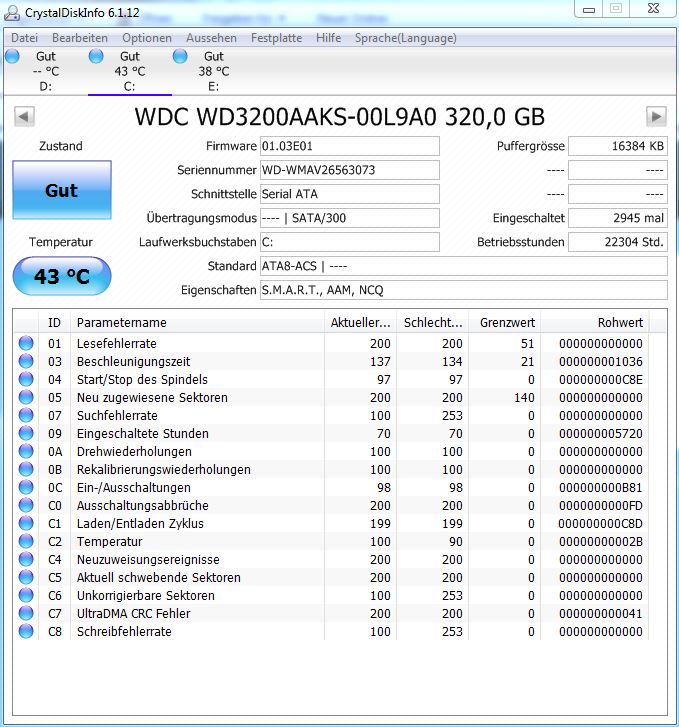Open the Hilfe menu
Screen dimensions: 679x727
328,38
